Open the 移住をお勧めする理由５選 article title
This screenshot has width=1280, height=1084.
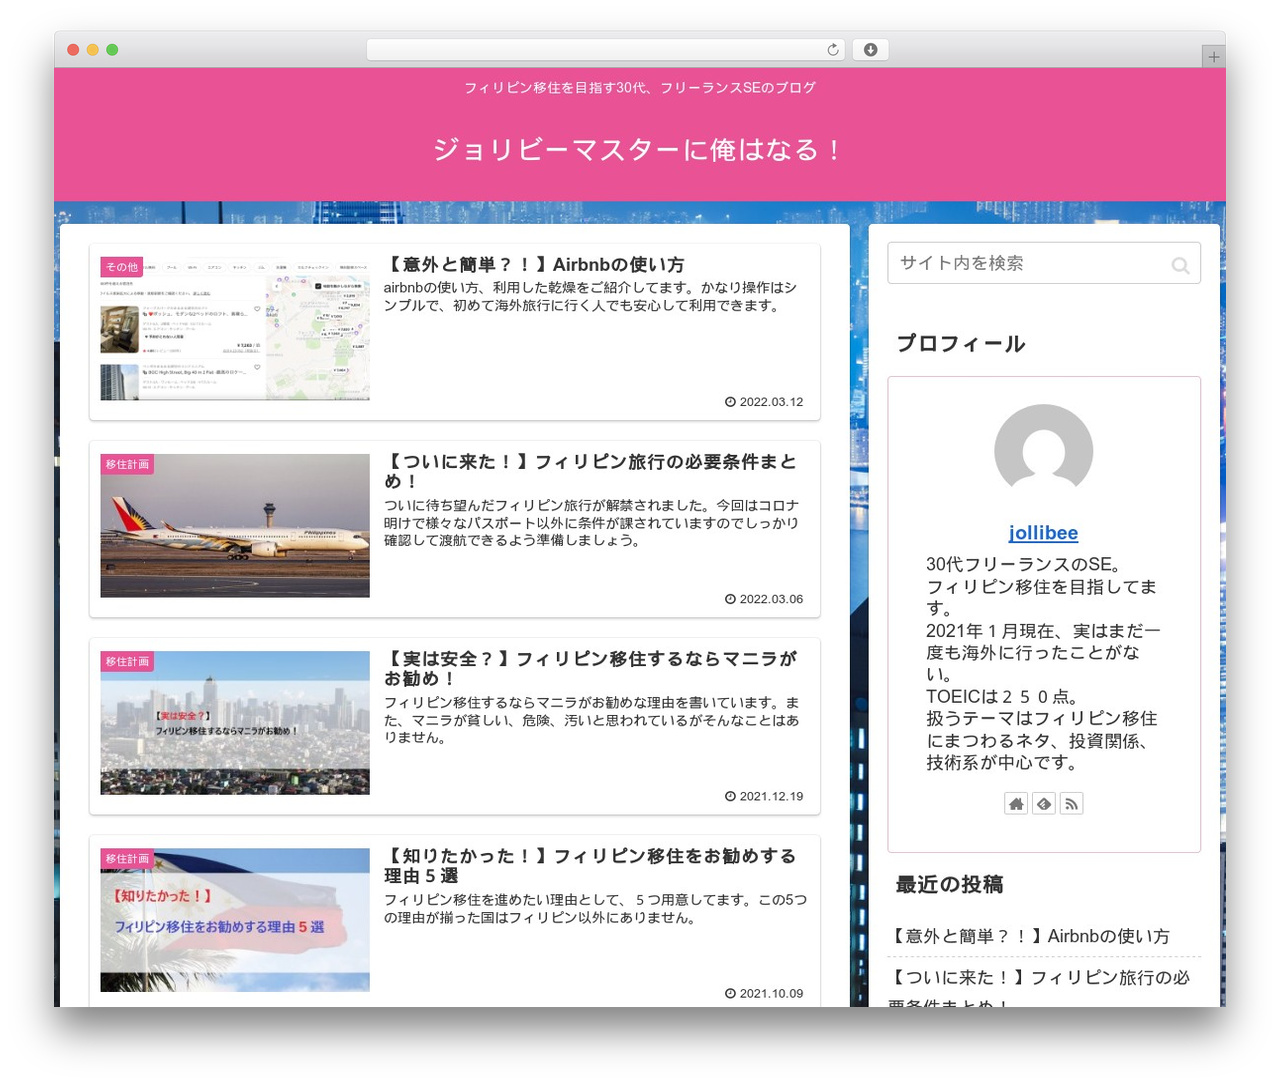[x=591, y=865]
